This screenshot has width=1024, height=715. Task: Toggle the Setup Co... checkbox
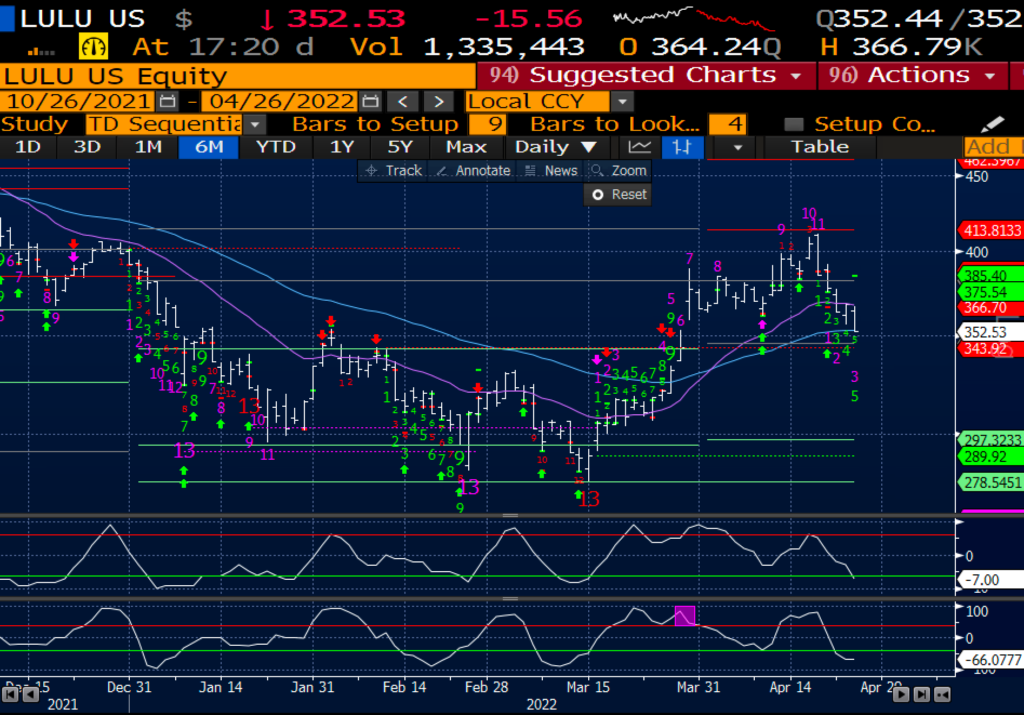coord(793,124)
